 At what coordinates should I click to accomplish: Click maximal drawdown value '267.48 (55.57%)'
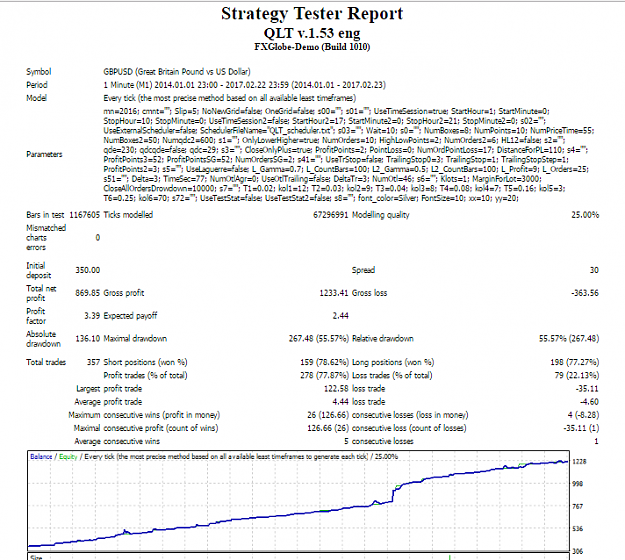(x=318, y=339)
